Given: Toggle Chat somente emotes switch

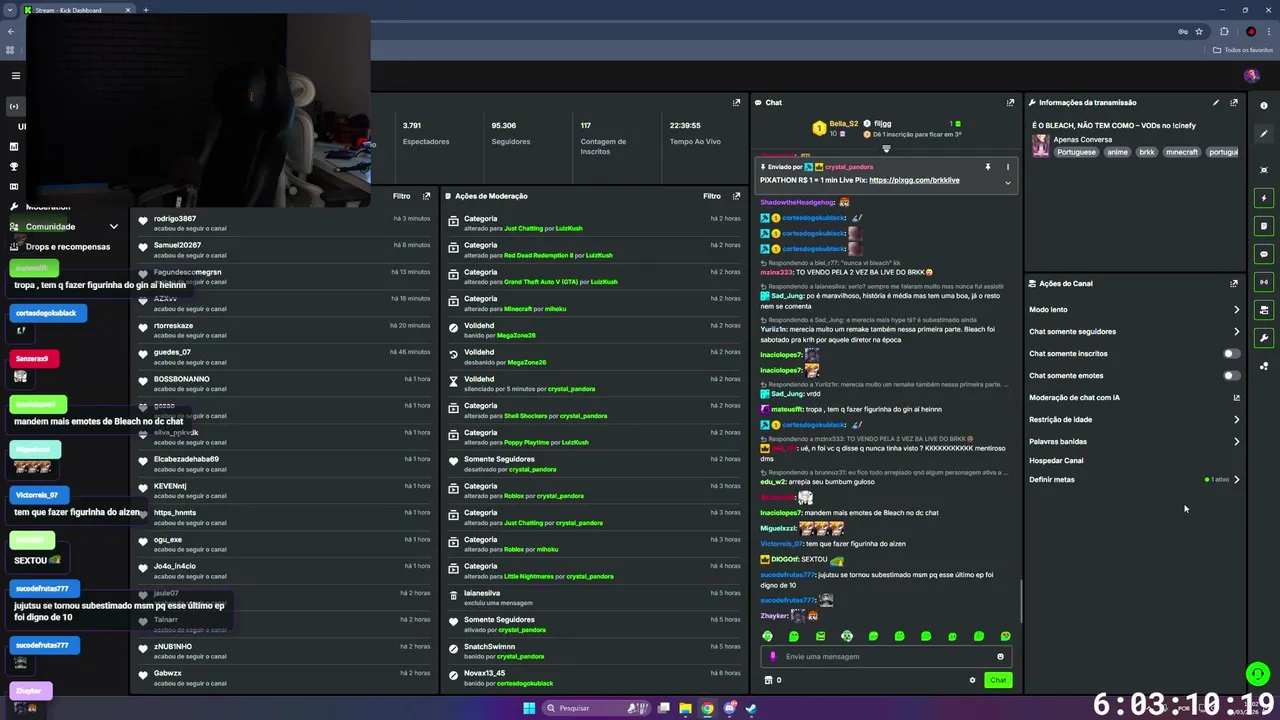Looking at the screenshot, I should [1232, 375].
